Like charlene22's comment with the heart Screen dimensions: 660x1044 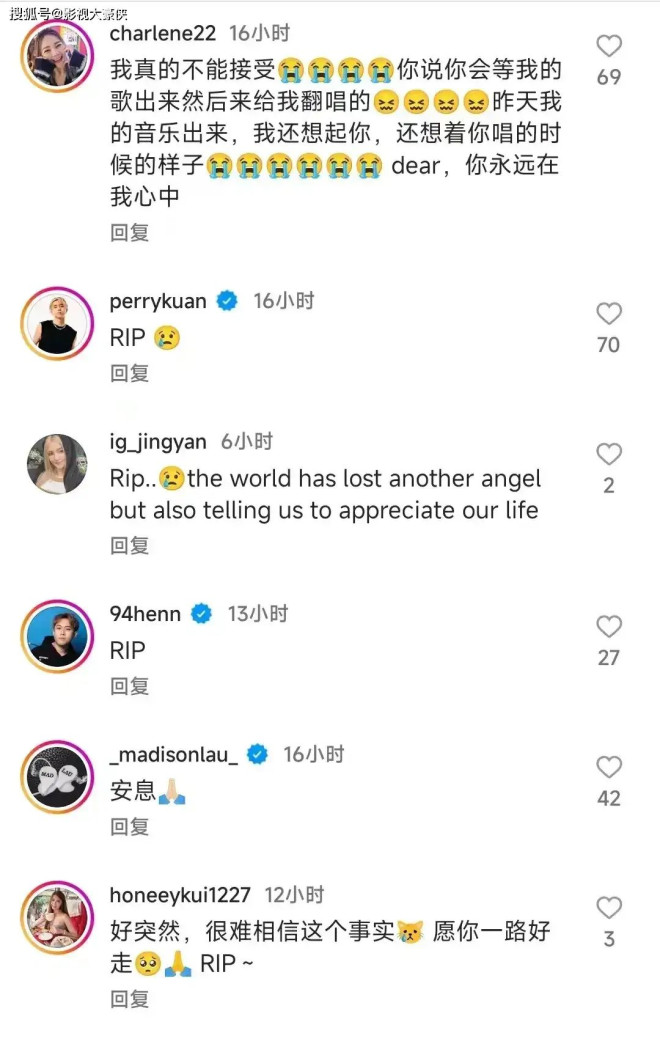608,46
